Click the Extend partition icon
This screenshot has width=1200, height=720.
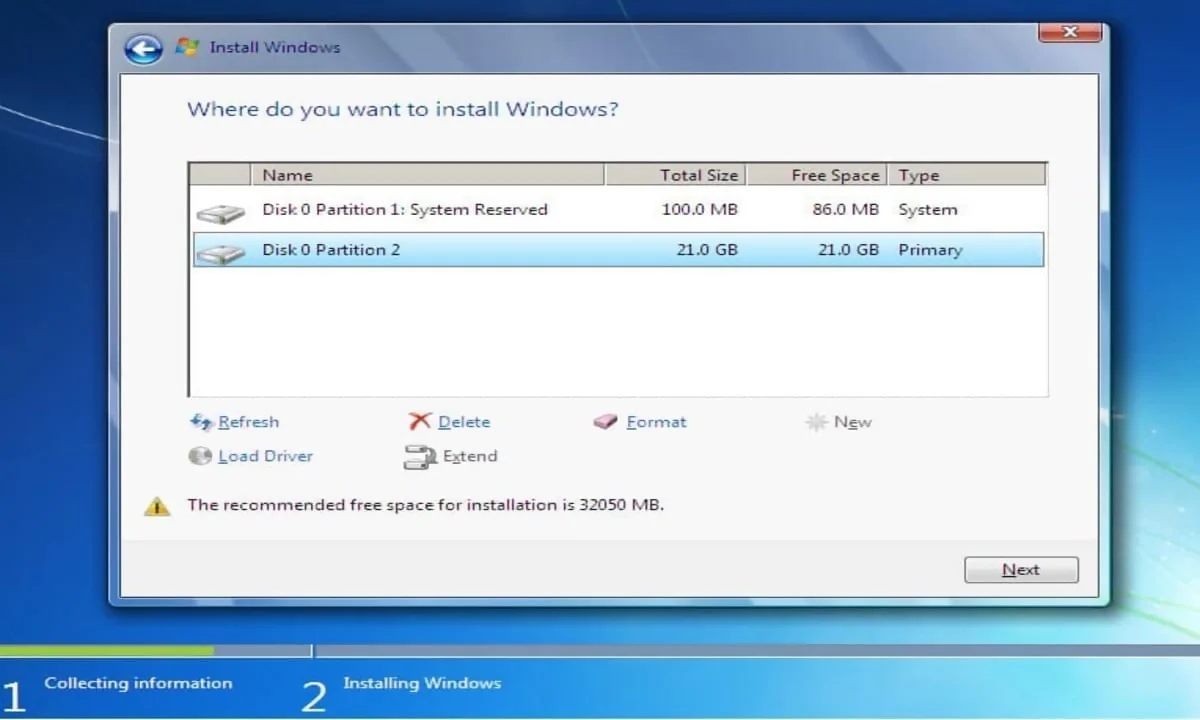(x=420, y=457)
